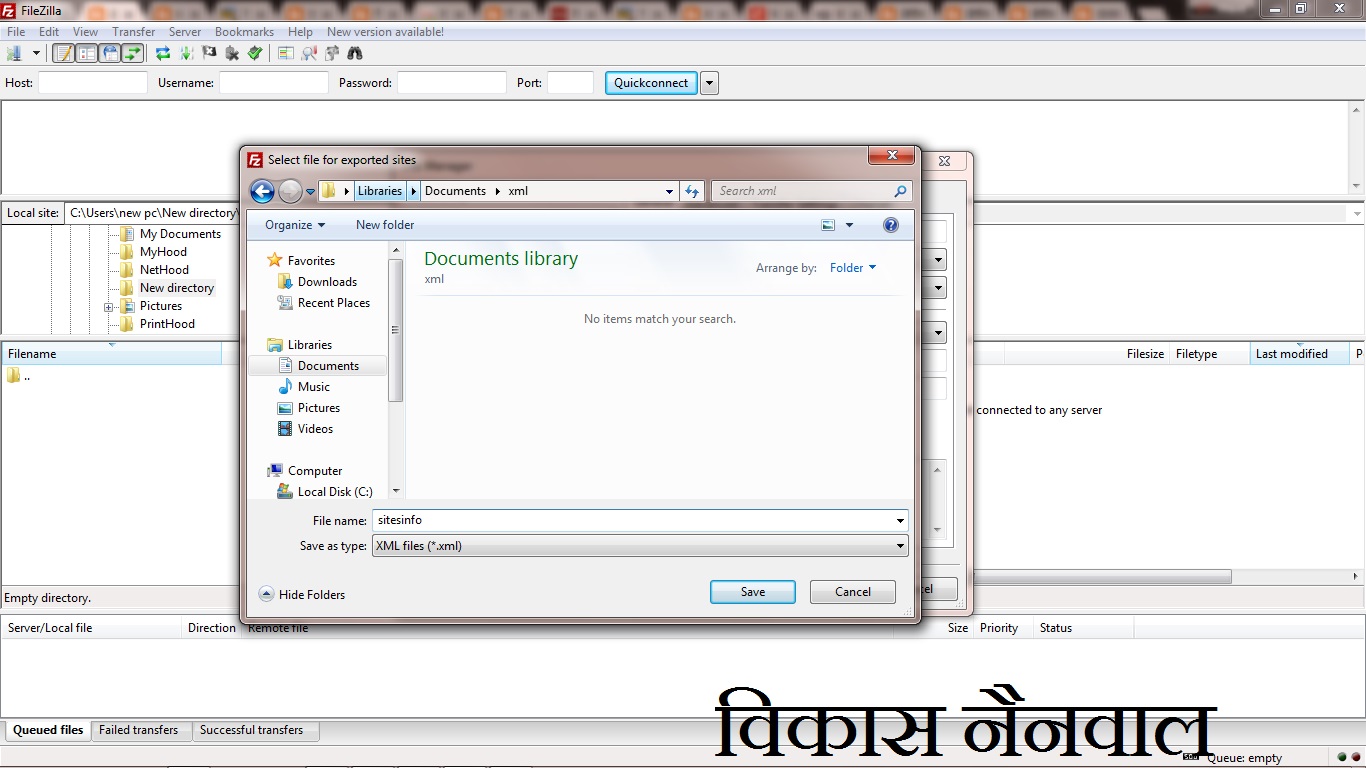Open the Site Manager toolbar icon
Viewport: 1366px width, 768px height.
15,53
